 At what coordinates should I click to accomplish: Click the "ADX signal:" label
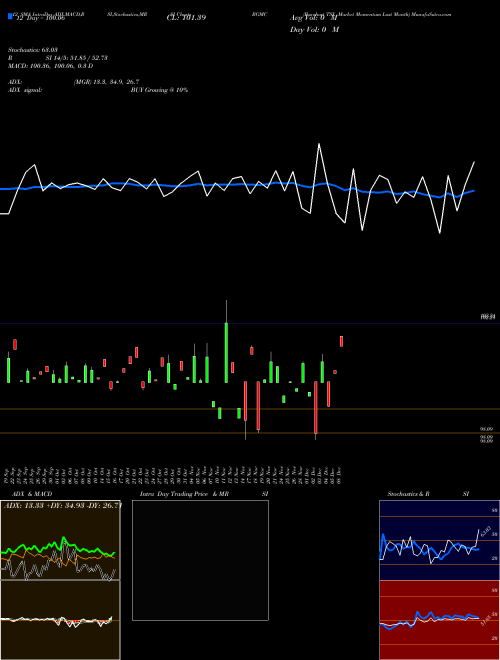click(x=25, y=90)
